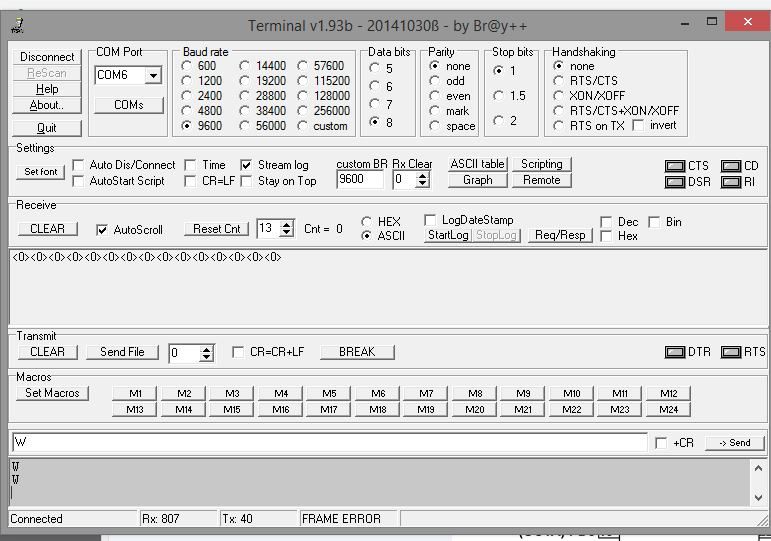Click the custom BR field showing 9600
Screen dimensions: 771x541
(360, 179)
